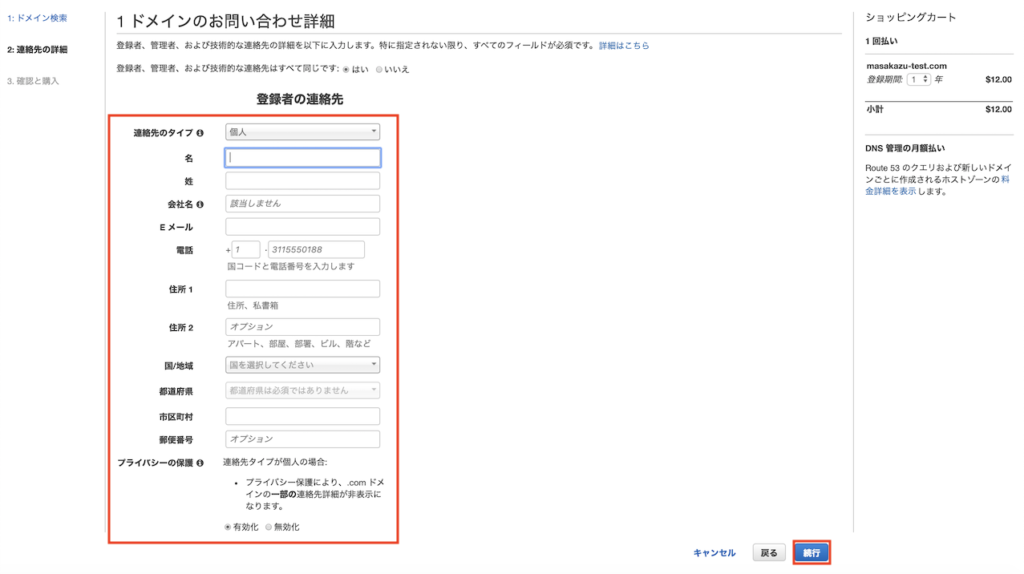Screen dimensions: 1024x574
Task: Click info icon next to プライバシーの保護
Action: tap(201, 463)
